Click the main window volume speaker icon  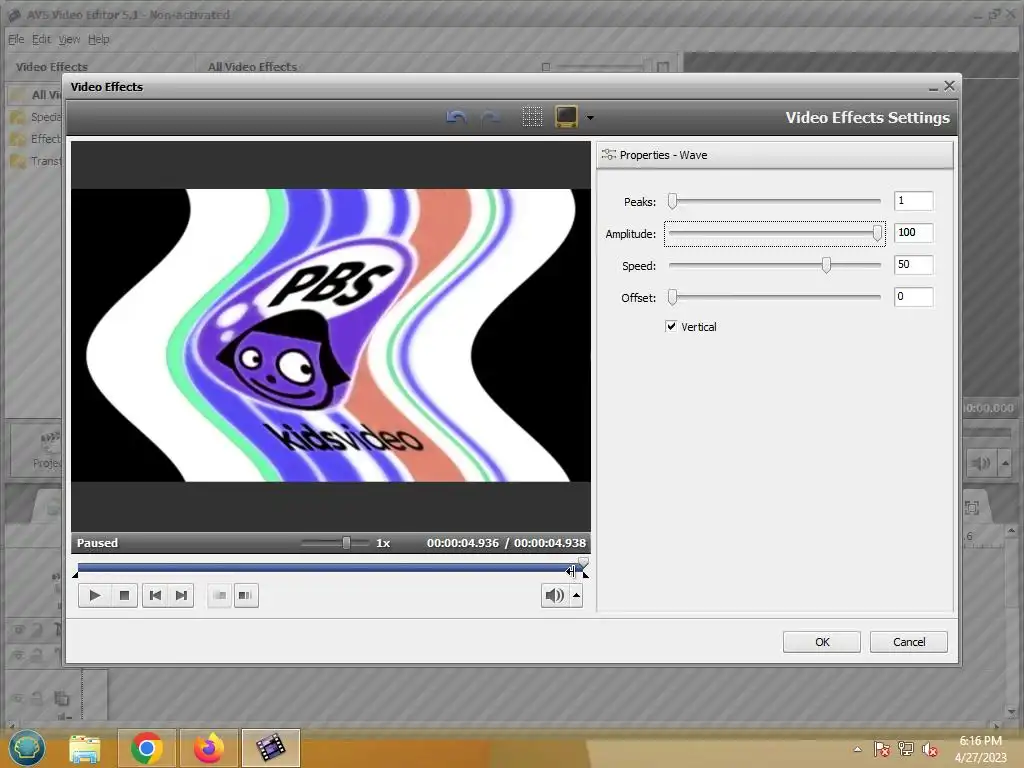(980, 464)
